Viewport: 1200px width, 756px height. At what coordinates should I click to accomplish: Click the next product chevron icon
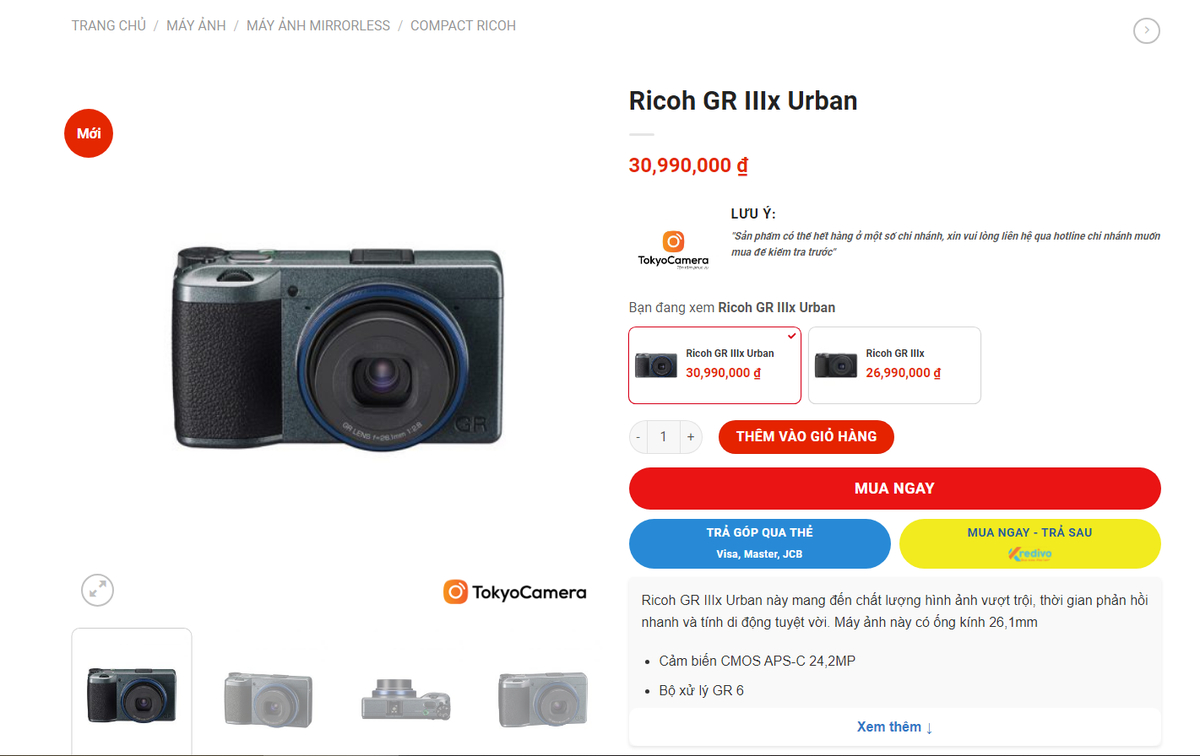1146,31
